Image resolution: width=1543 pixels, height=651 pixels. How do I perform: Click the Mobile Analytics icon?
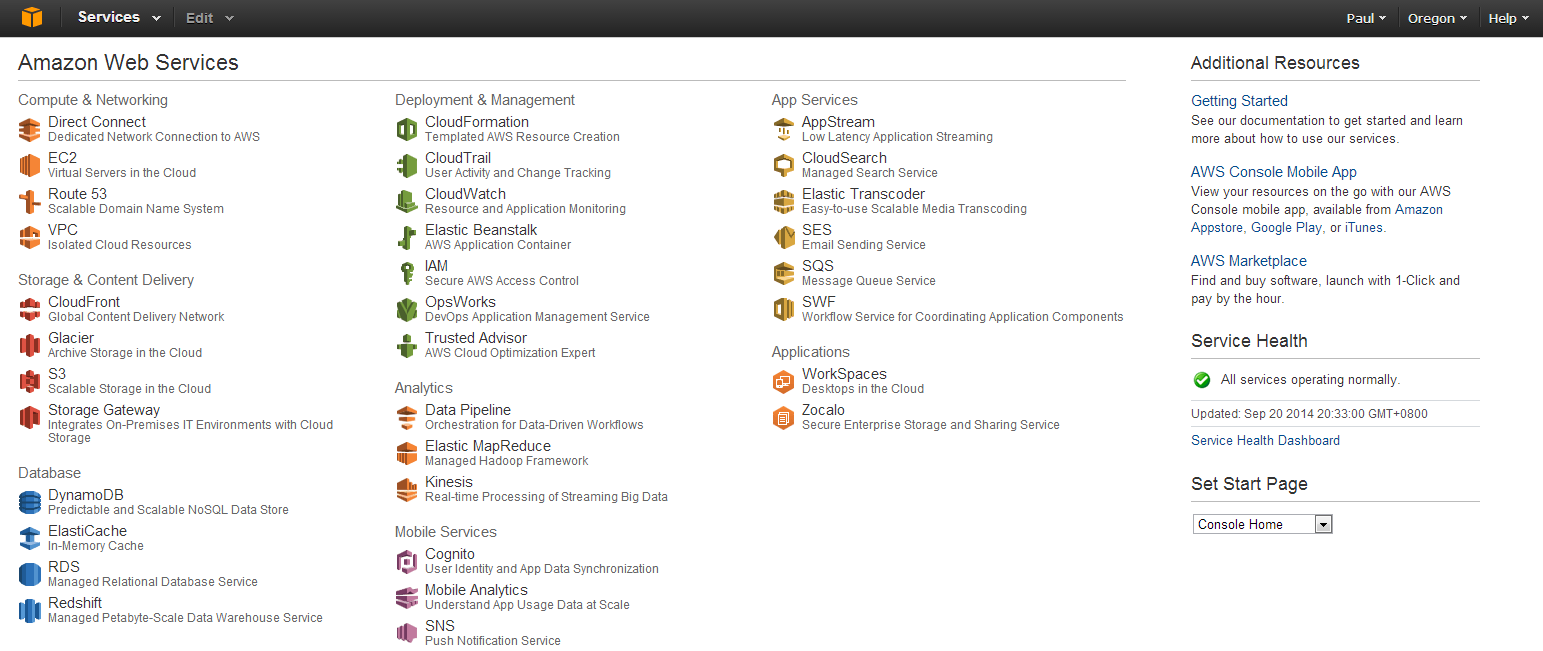(407, 598)
